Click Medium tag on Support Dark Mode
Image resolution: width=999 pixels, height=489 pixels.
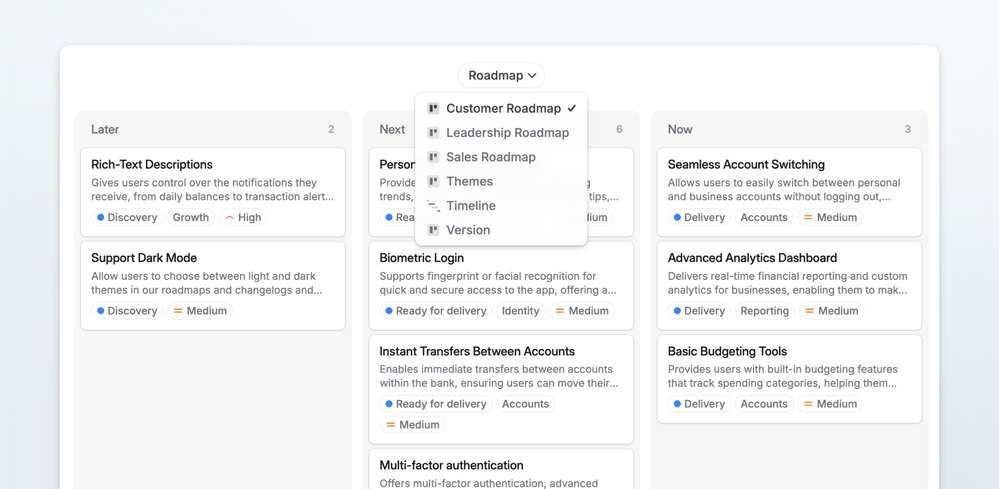200,311
